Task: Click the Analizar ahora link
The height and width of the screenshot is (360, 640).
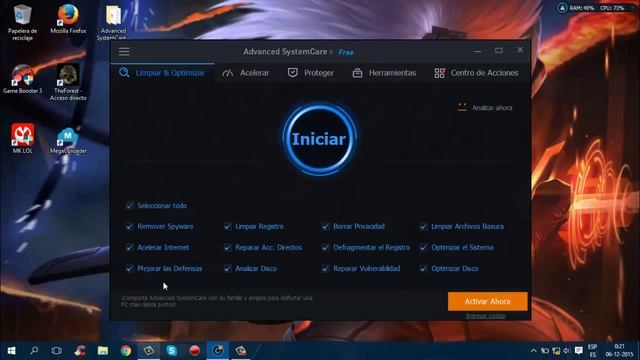Action: [x=492, y=108]
